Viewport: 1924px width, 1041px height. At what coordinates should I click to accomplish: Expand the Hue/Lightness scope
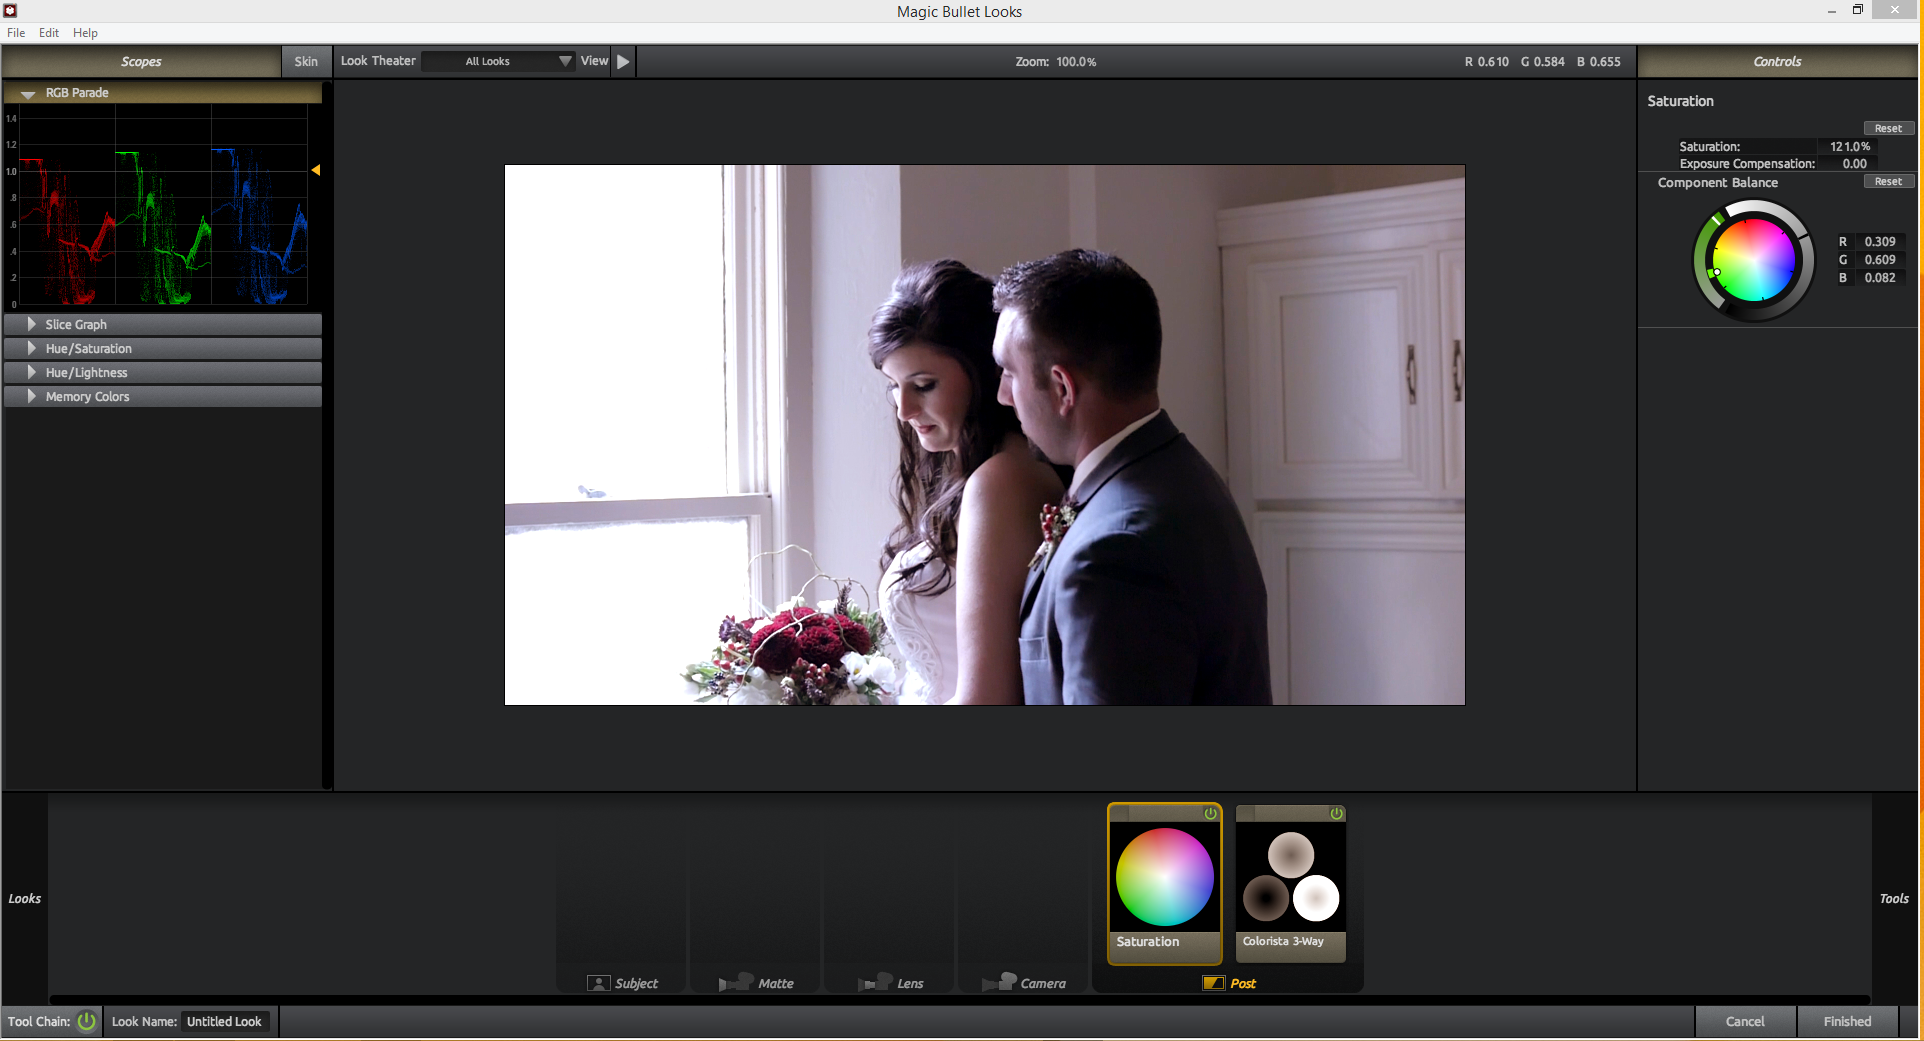coord(31,372)
